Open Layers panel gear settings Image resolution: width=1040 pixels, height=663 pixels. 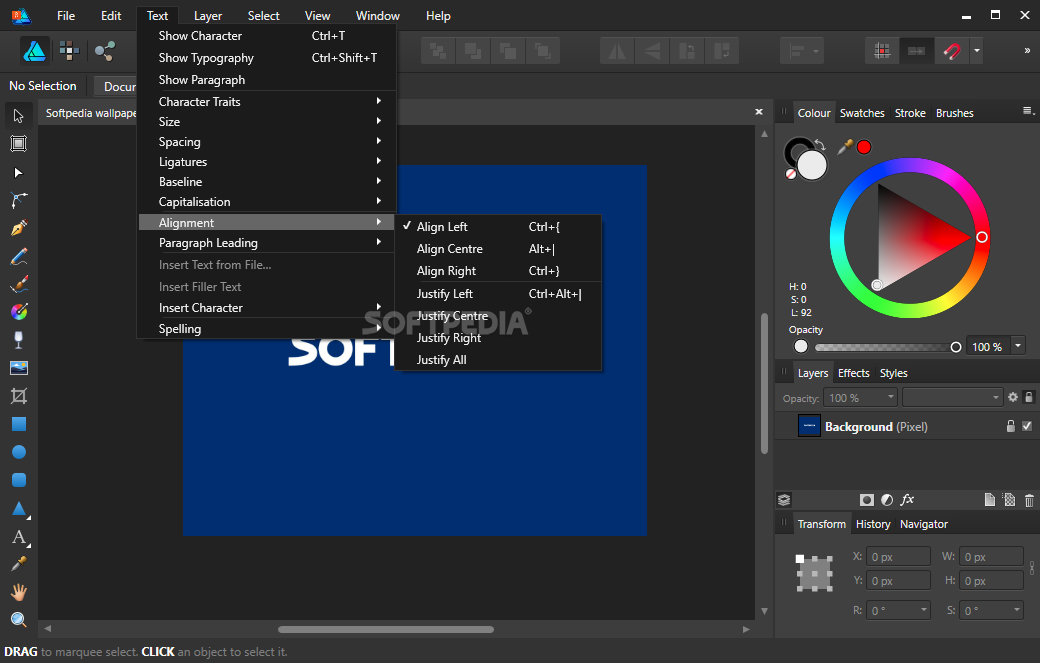coord(1013,397)
